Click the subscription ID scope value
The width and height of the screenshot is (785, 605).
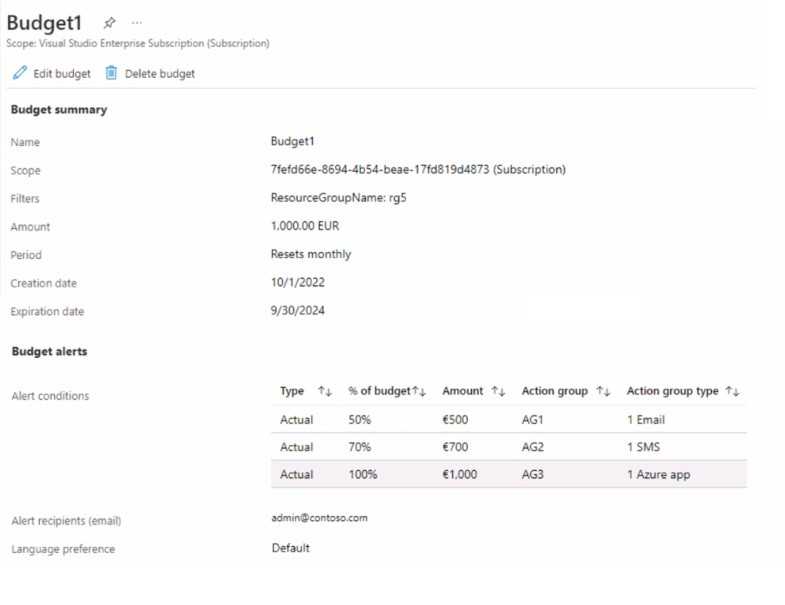417,170
